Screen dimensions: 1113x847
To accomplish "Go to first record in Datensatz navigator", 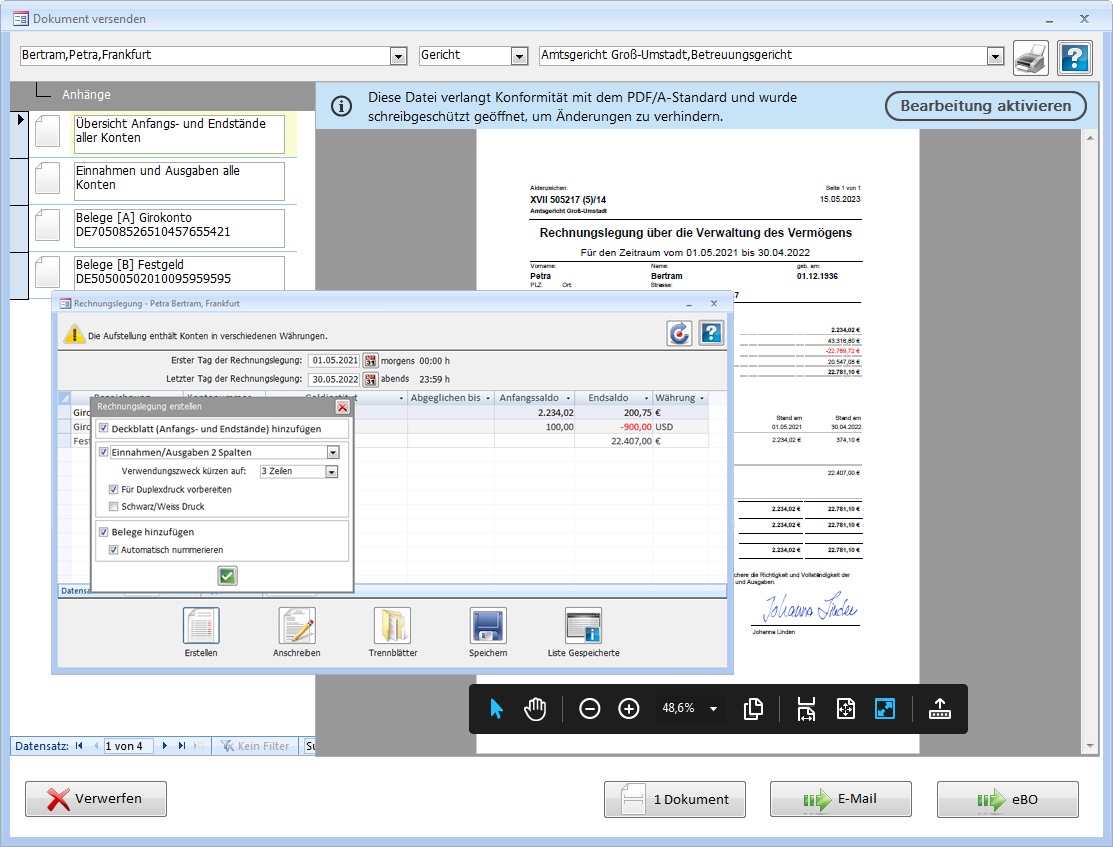I will tap(79, 746).
